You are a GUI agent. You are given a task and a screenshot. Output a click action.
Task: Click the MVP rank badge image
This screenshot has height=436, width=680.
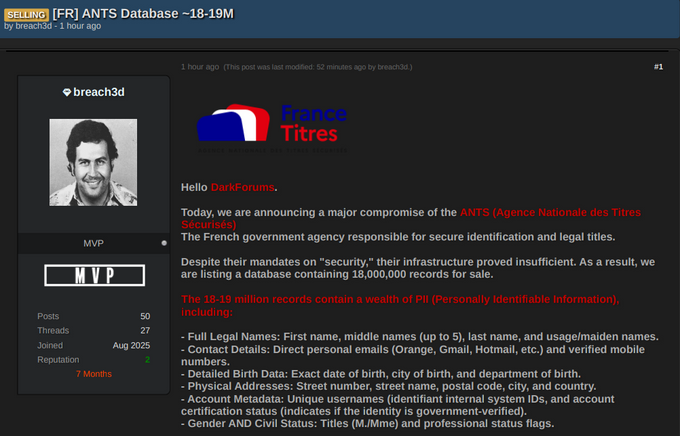95,275
